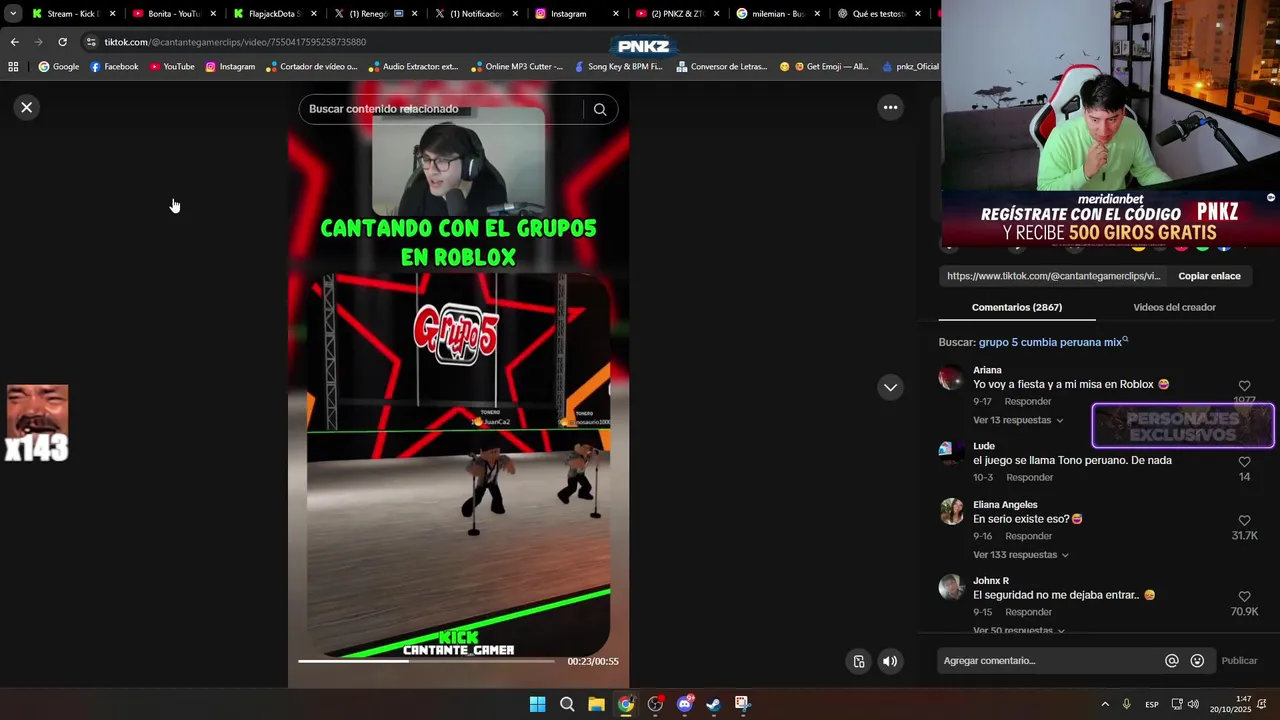The image size is (1280, 720).
Task: Expand 'Ver 13 respuestas' under Ariana's comment
Action: 1018,420
